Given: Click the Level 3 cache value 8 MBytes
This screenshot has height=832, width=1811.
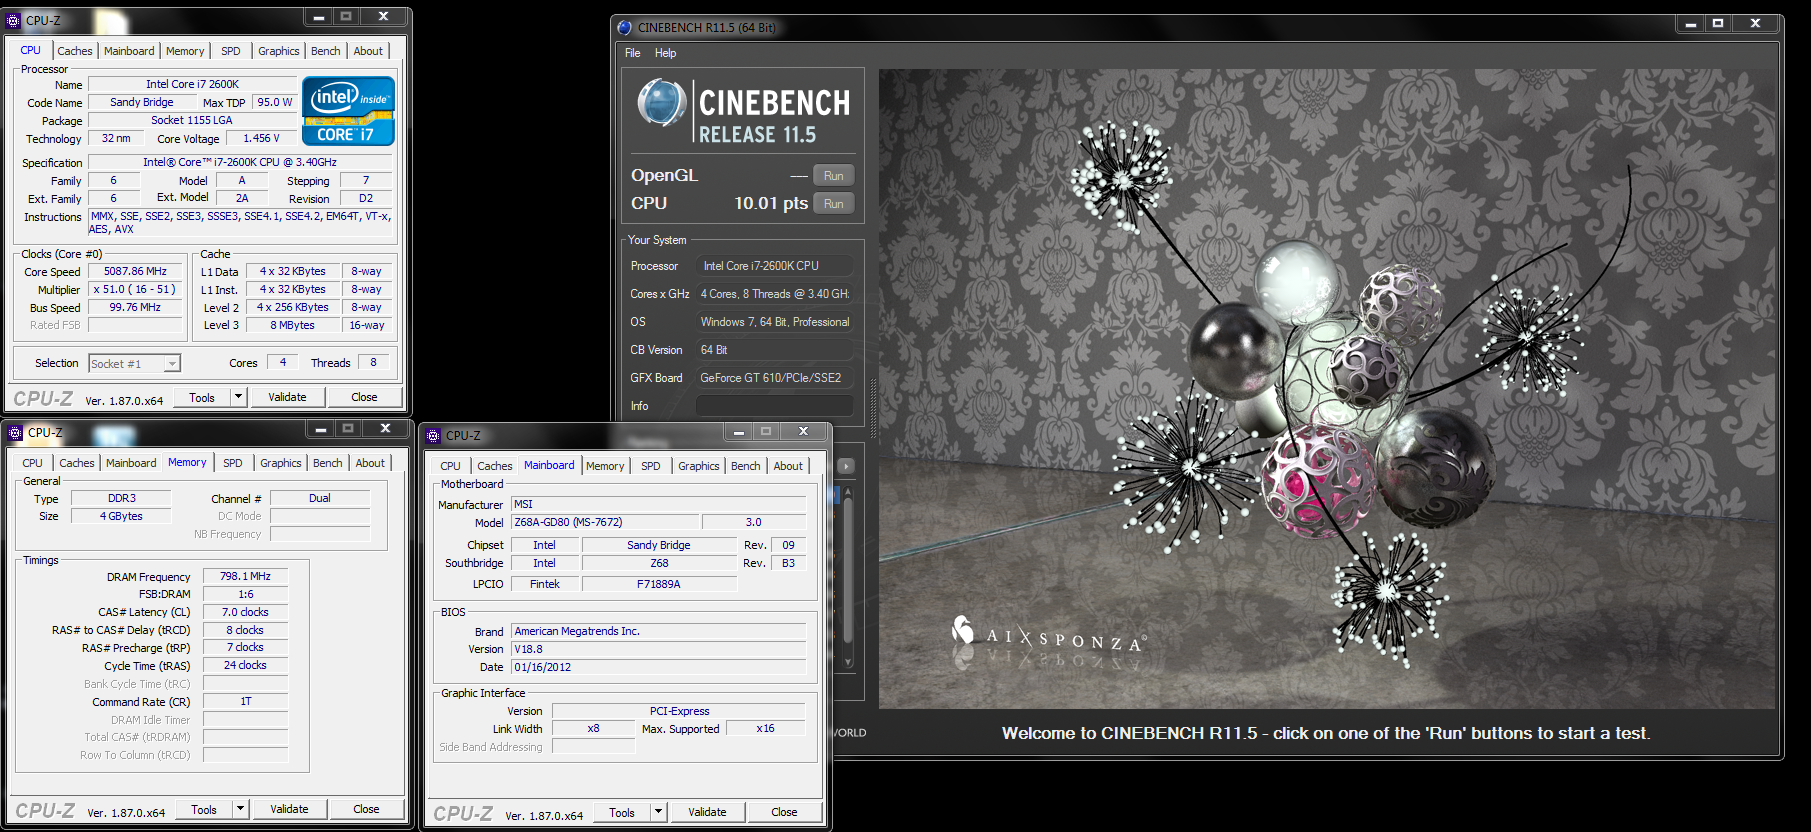Looking at the screenshot, I should tap(292, 326).
